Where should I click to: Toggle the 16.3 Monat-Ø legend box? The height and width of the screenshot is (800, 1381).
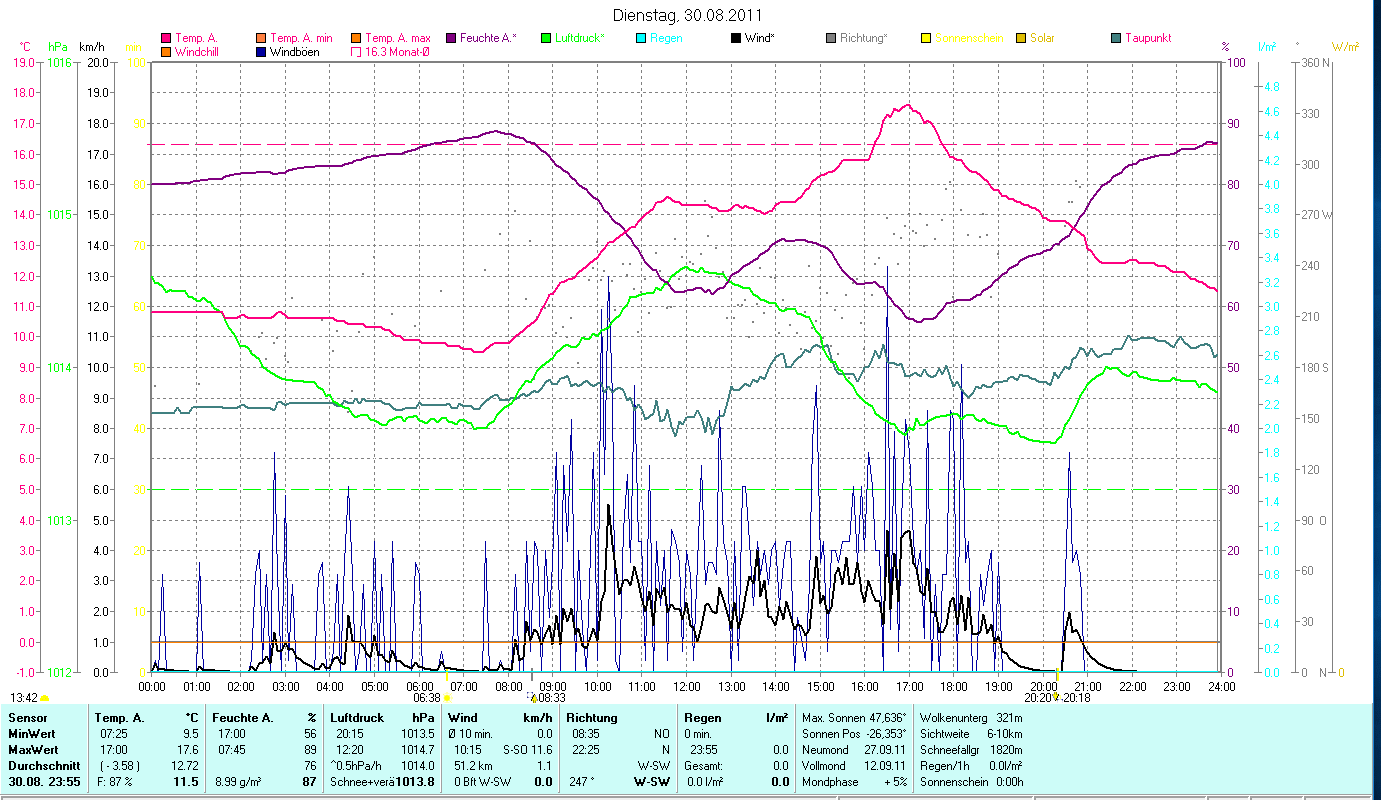coord(356,52)
